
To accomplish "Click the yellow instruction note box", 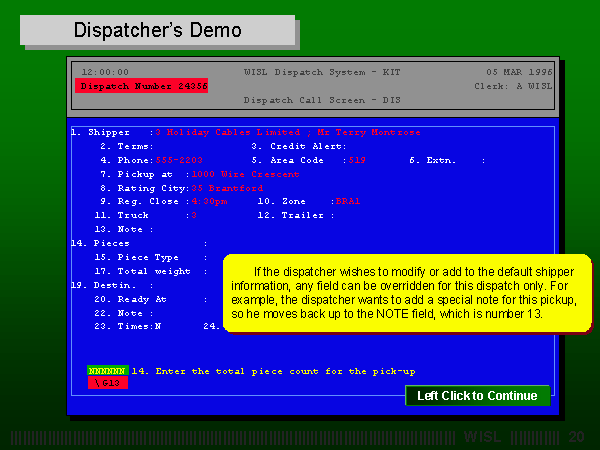I will [406, 292].
